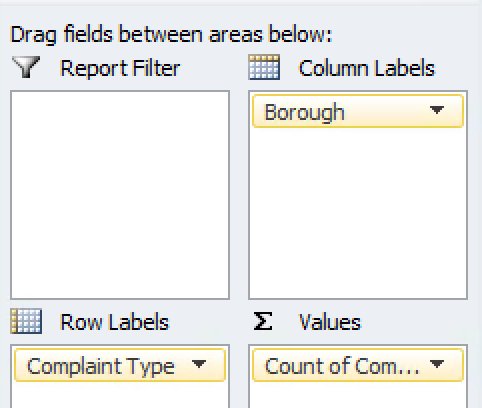The image size is (482, 408).
Task: Click the Values heading text
Action: (330, 322)
